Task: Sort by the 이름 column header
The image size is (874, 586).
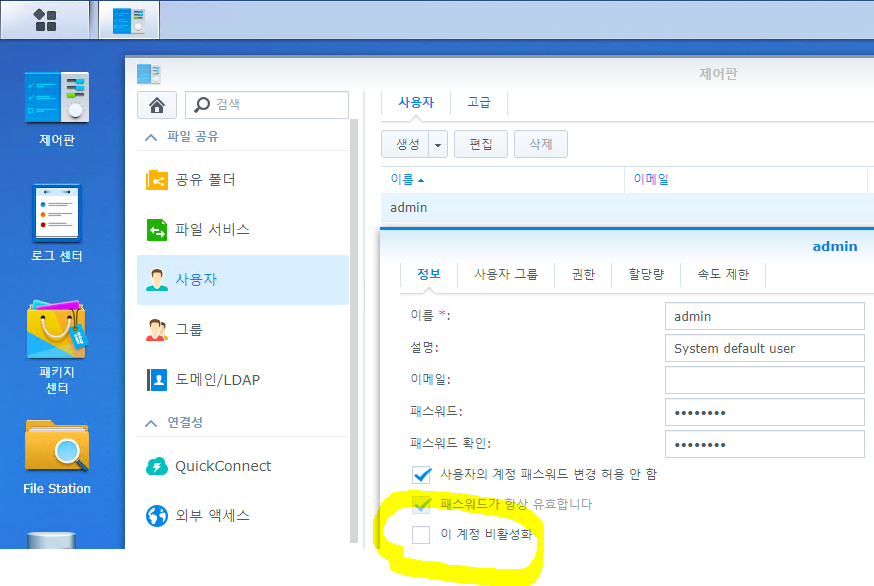Action: 502,180
